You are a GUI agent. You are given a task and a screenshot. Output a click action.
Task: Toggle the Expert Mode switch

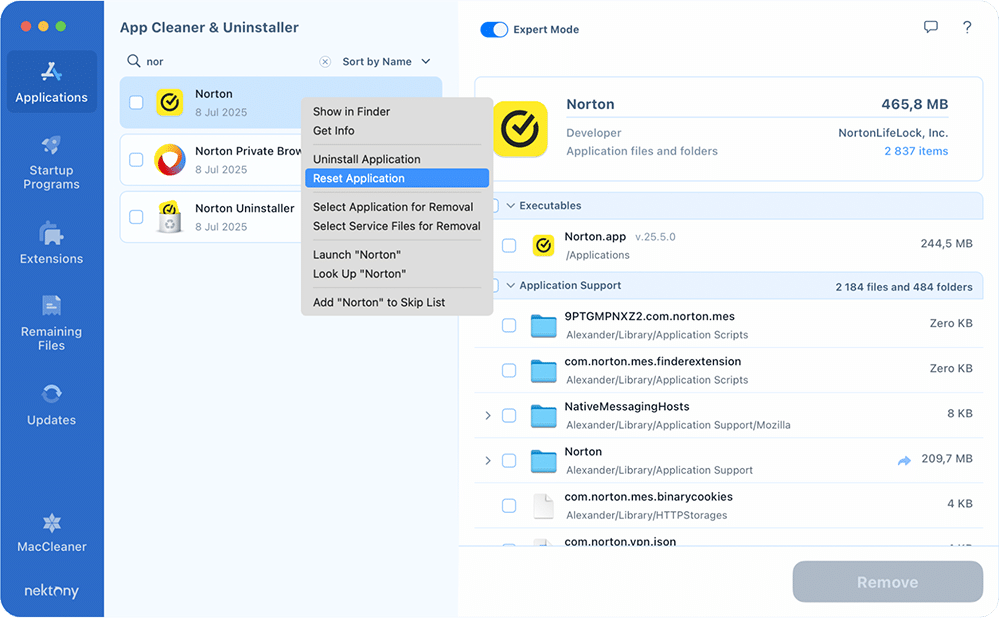494,29
